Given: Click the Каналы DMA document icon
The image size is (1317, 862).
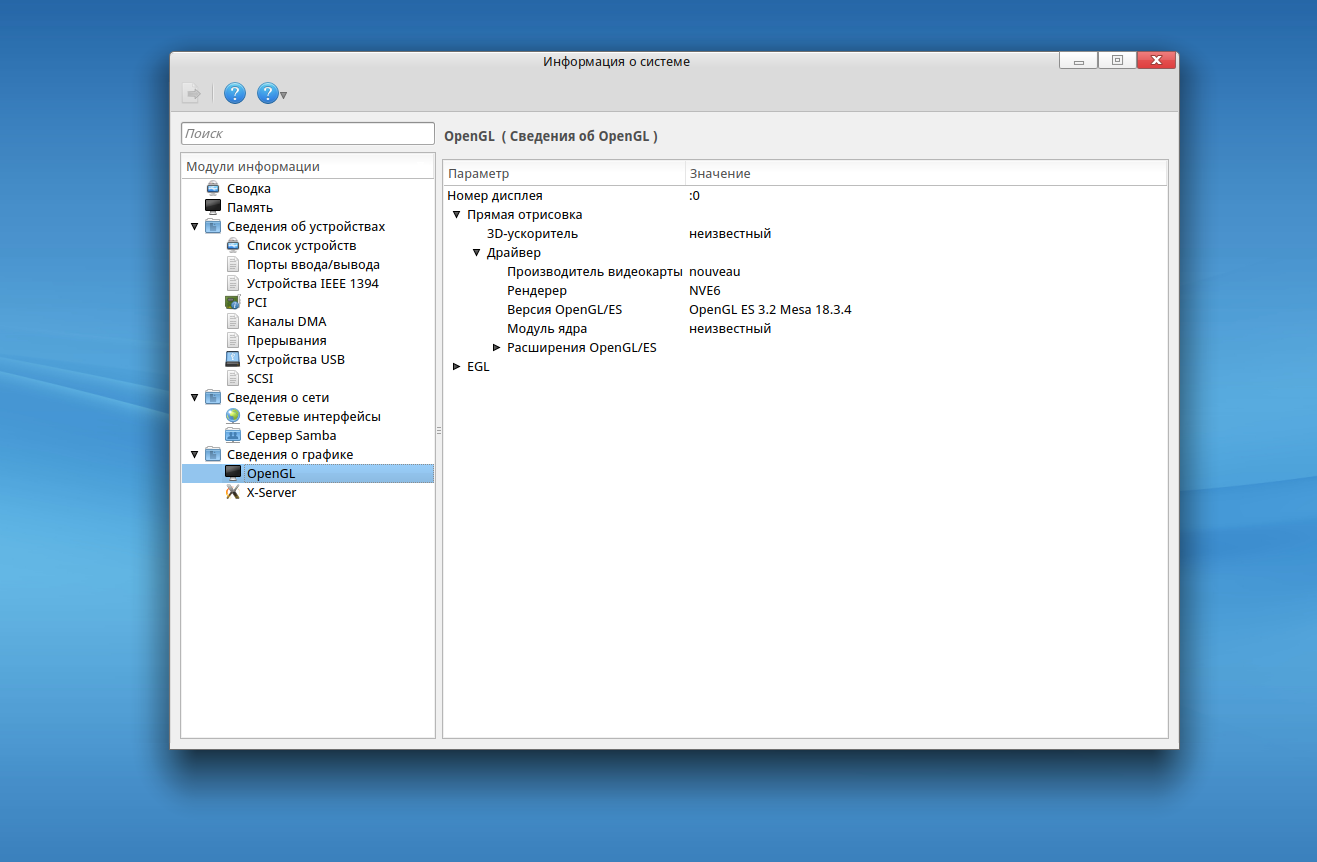Looking at the screenshot, I should coord(233,321).
